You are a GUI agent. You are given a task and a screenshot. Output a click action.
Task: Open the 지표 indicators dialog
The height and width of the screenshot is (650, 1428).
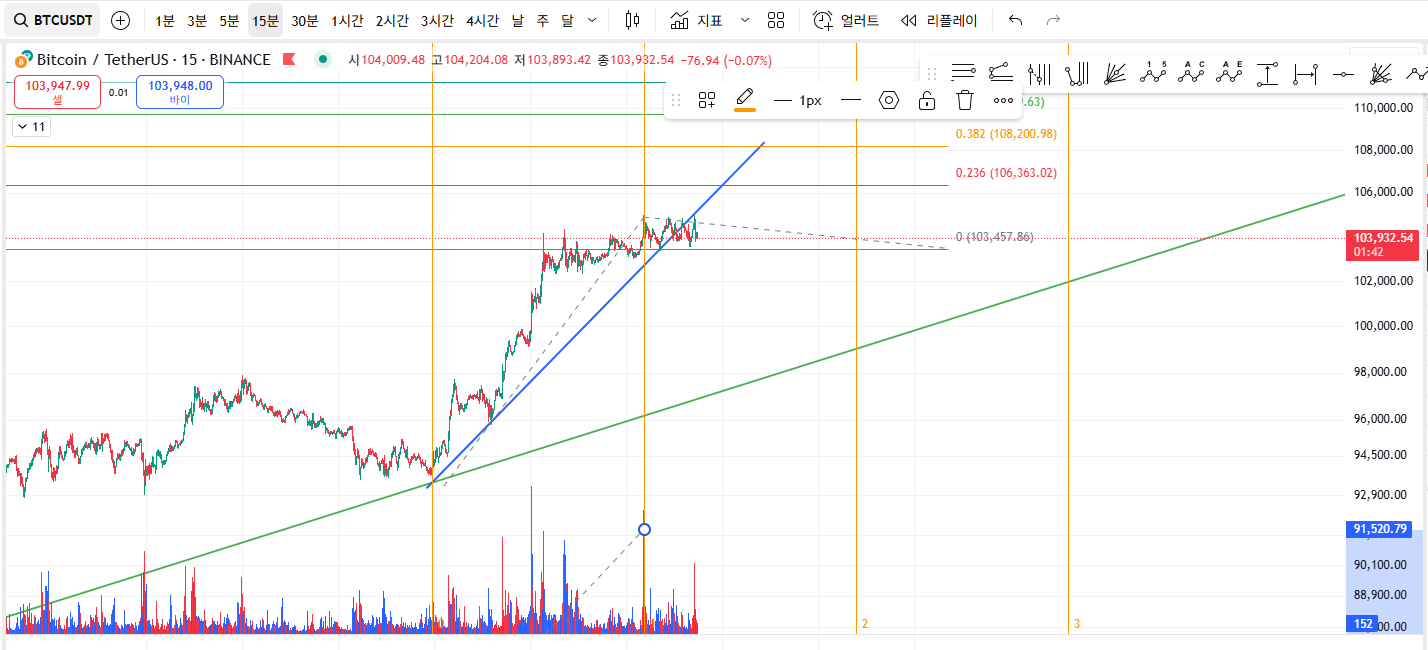(x=697, y=20)
